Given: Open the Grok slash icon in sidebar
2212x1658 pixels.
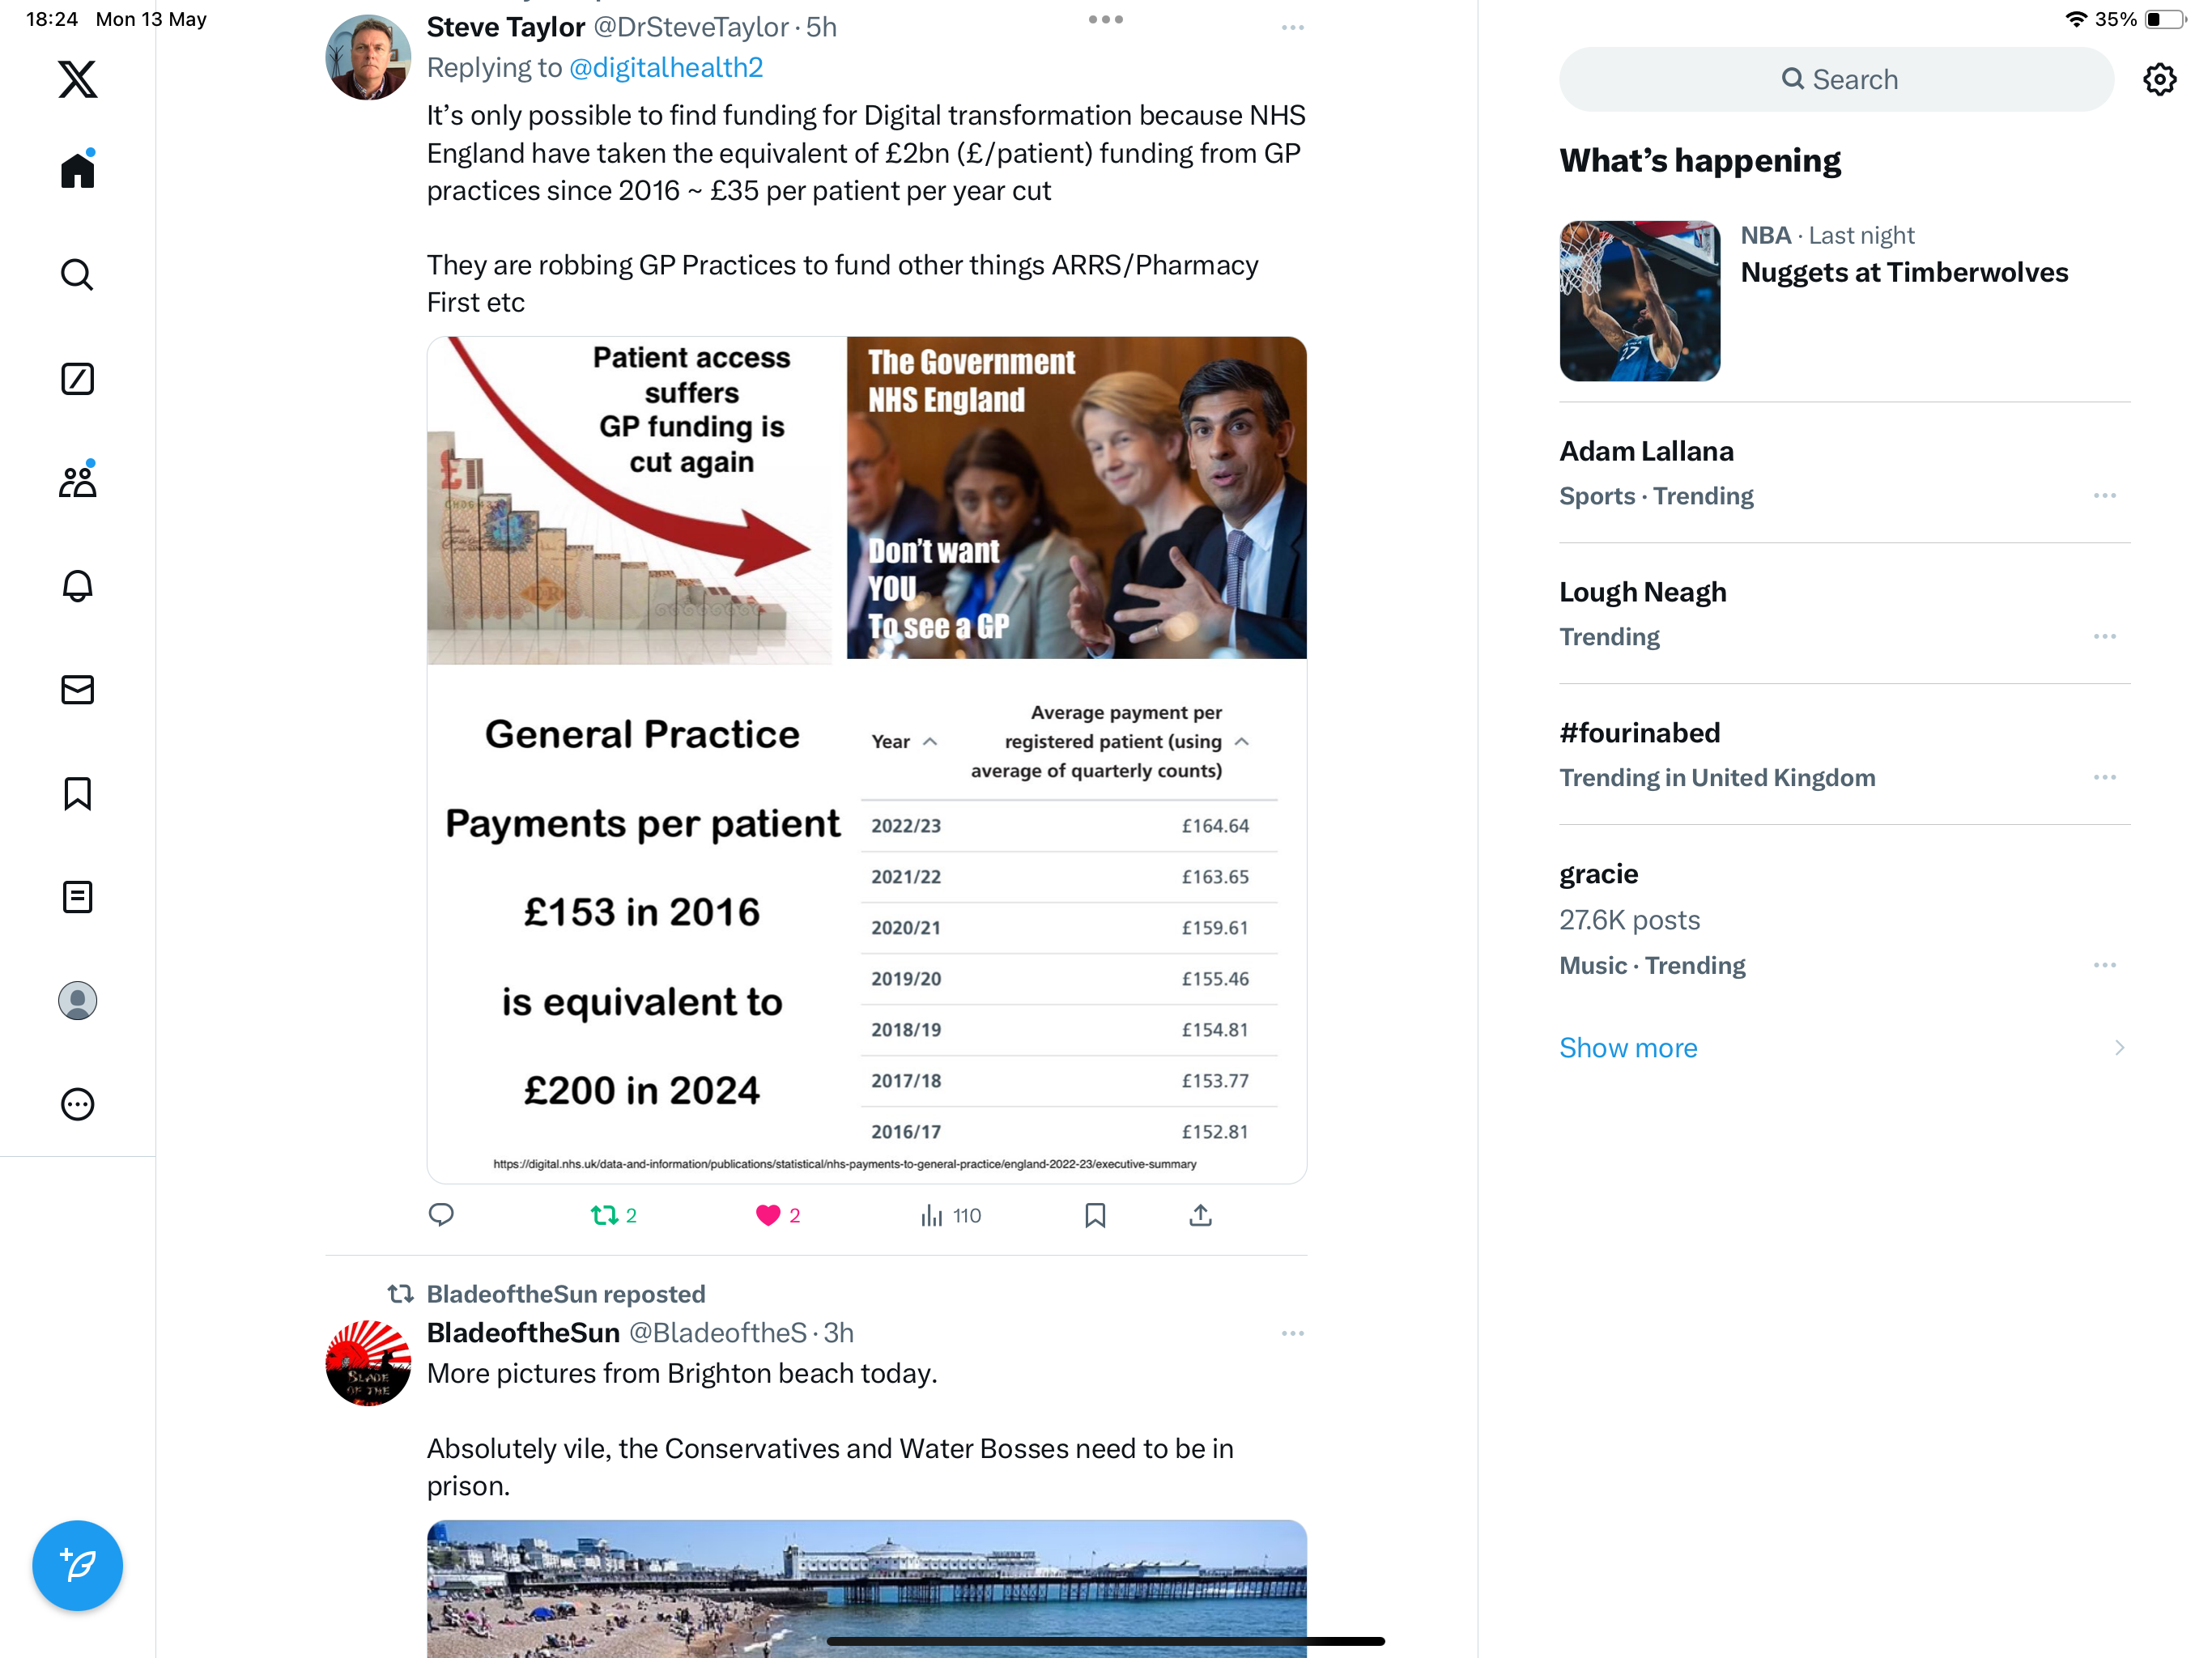Looking at the screenshot, I should pyautogui.click(x=77, y=379).
